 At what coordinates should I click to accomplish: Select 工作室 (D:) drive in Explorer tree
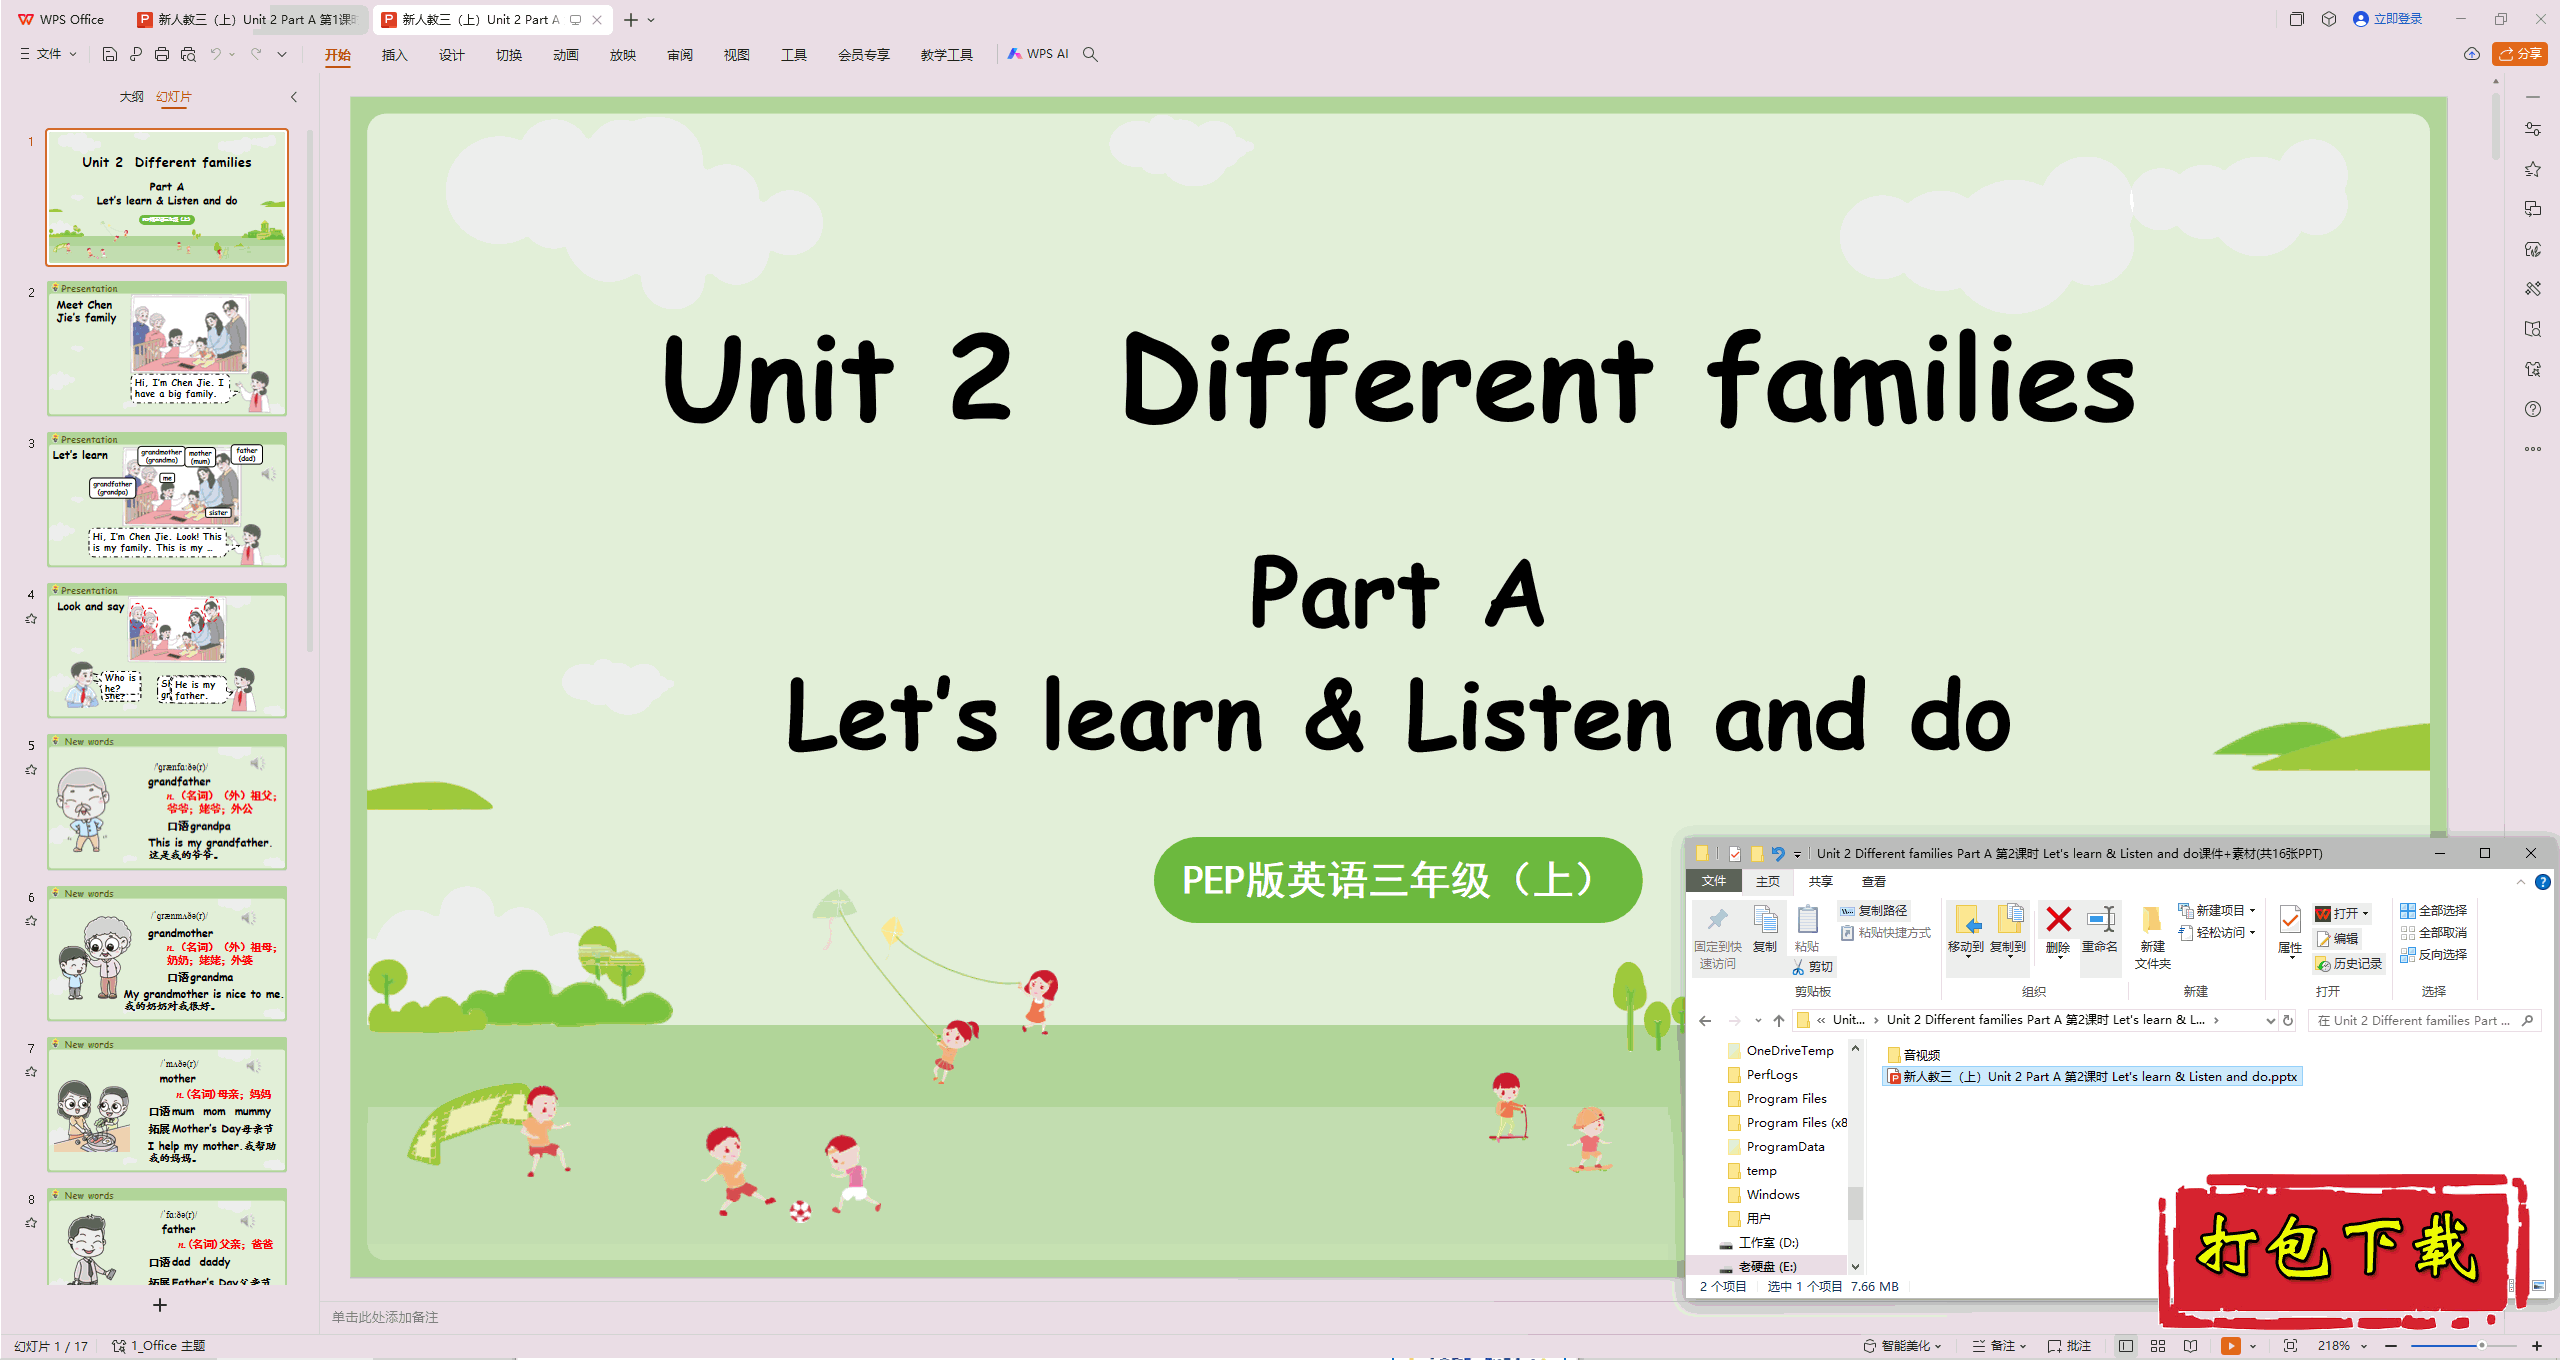click(1759, 1242)
